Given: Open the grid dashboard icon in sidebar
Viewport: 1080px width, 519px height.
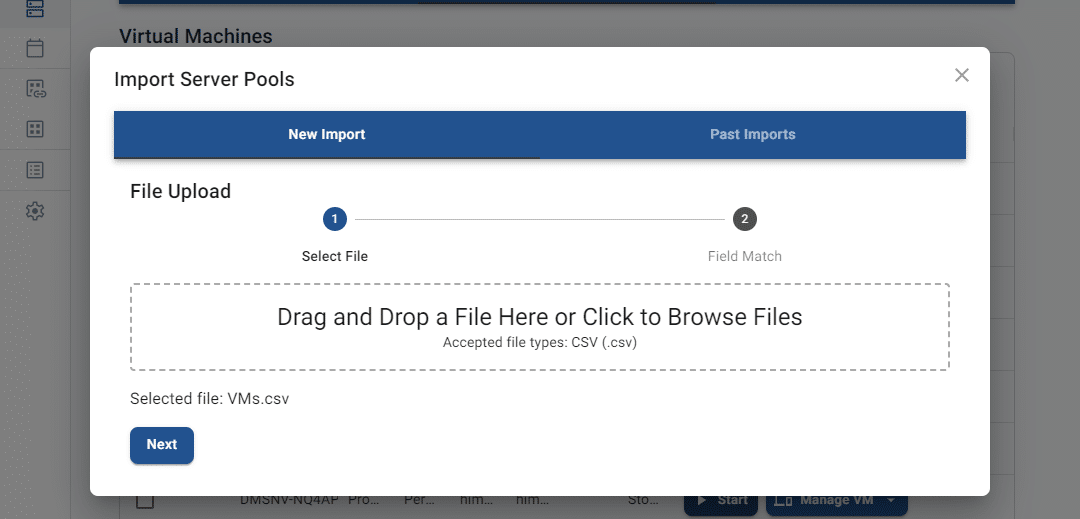Looking at the screenshot, I should click(35, 129).
